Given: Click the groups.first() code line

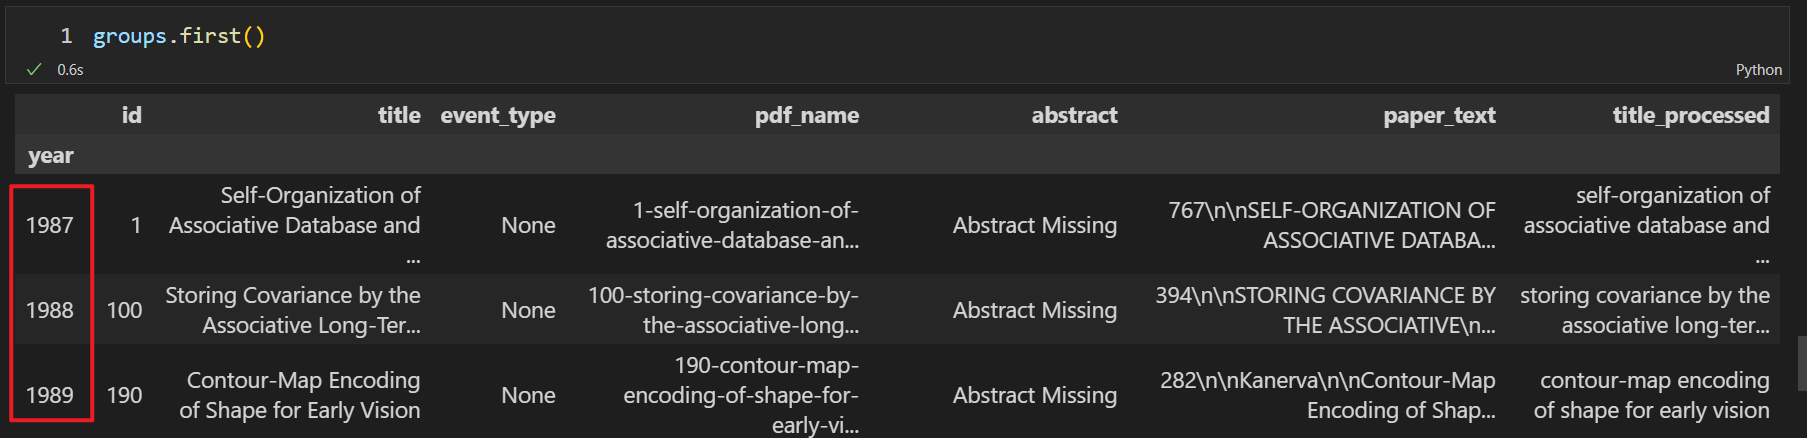Looking at the screenshot, I should pos(179,36).
